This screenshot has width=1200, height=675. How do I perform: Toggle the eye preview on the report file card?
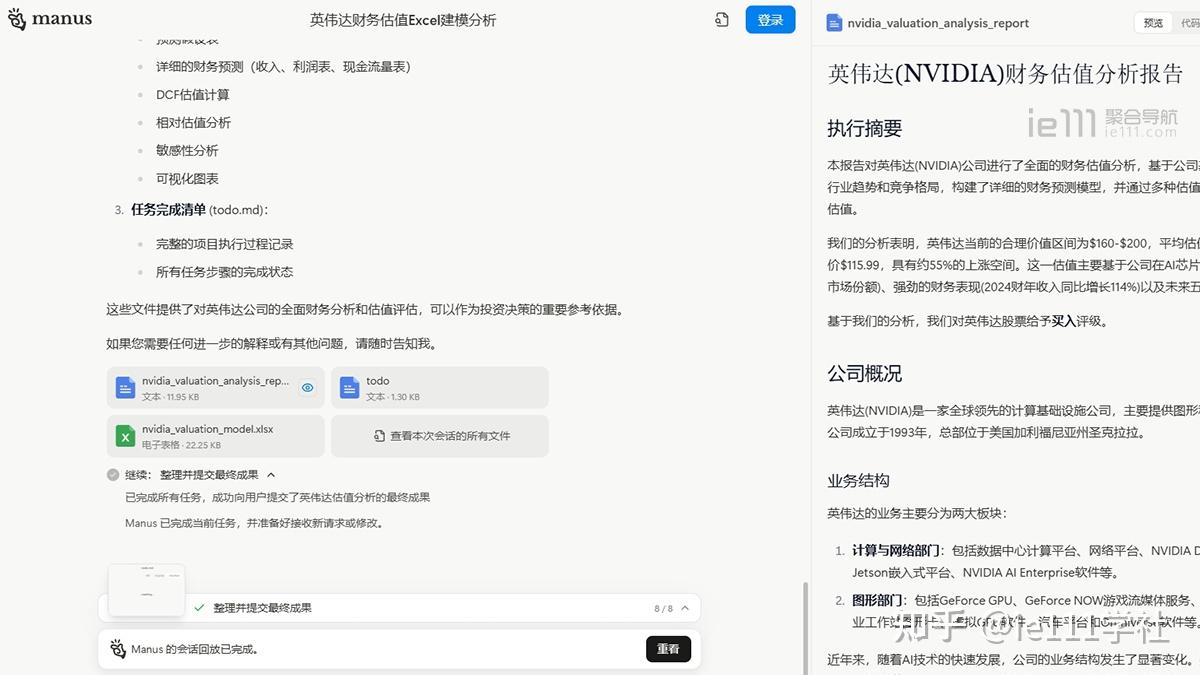(x=307, y=387)
